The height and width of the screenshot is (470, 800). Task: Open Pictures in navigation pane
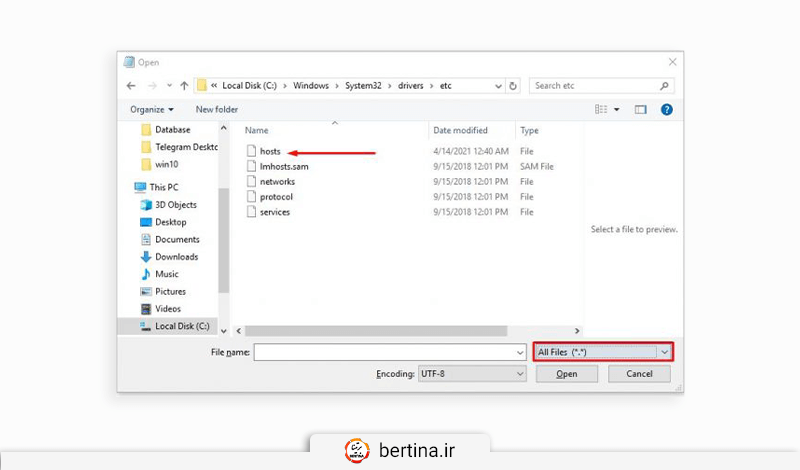(x=163, y=291)
